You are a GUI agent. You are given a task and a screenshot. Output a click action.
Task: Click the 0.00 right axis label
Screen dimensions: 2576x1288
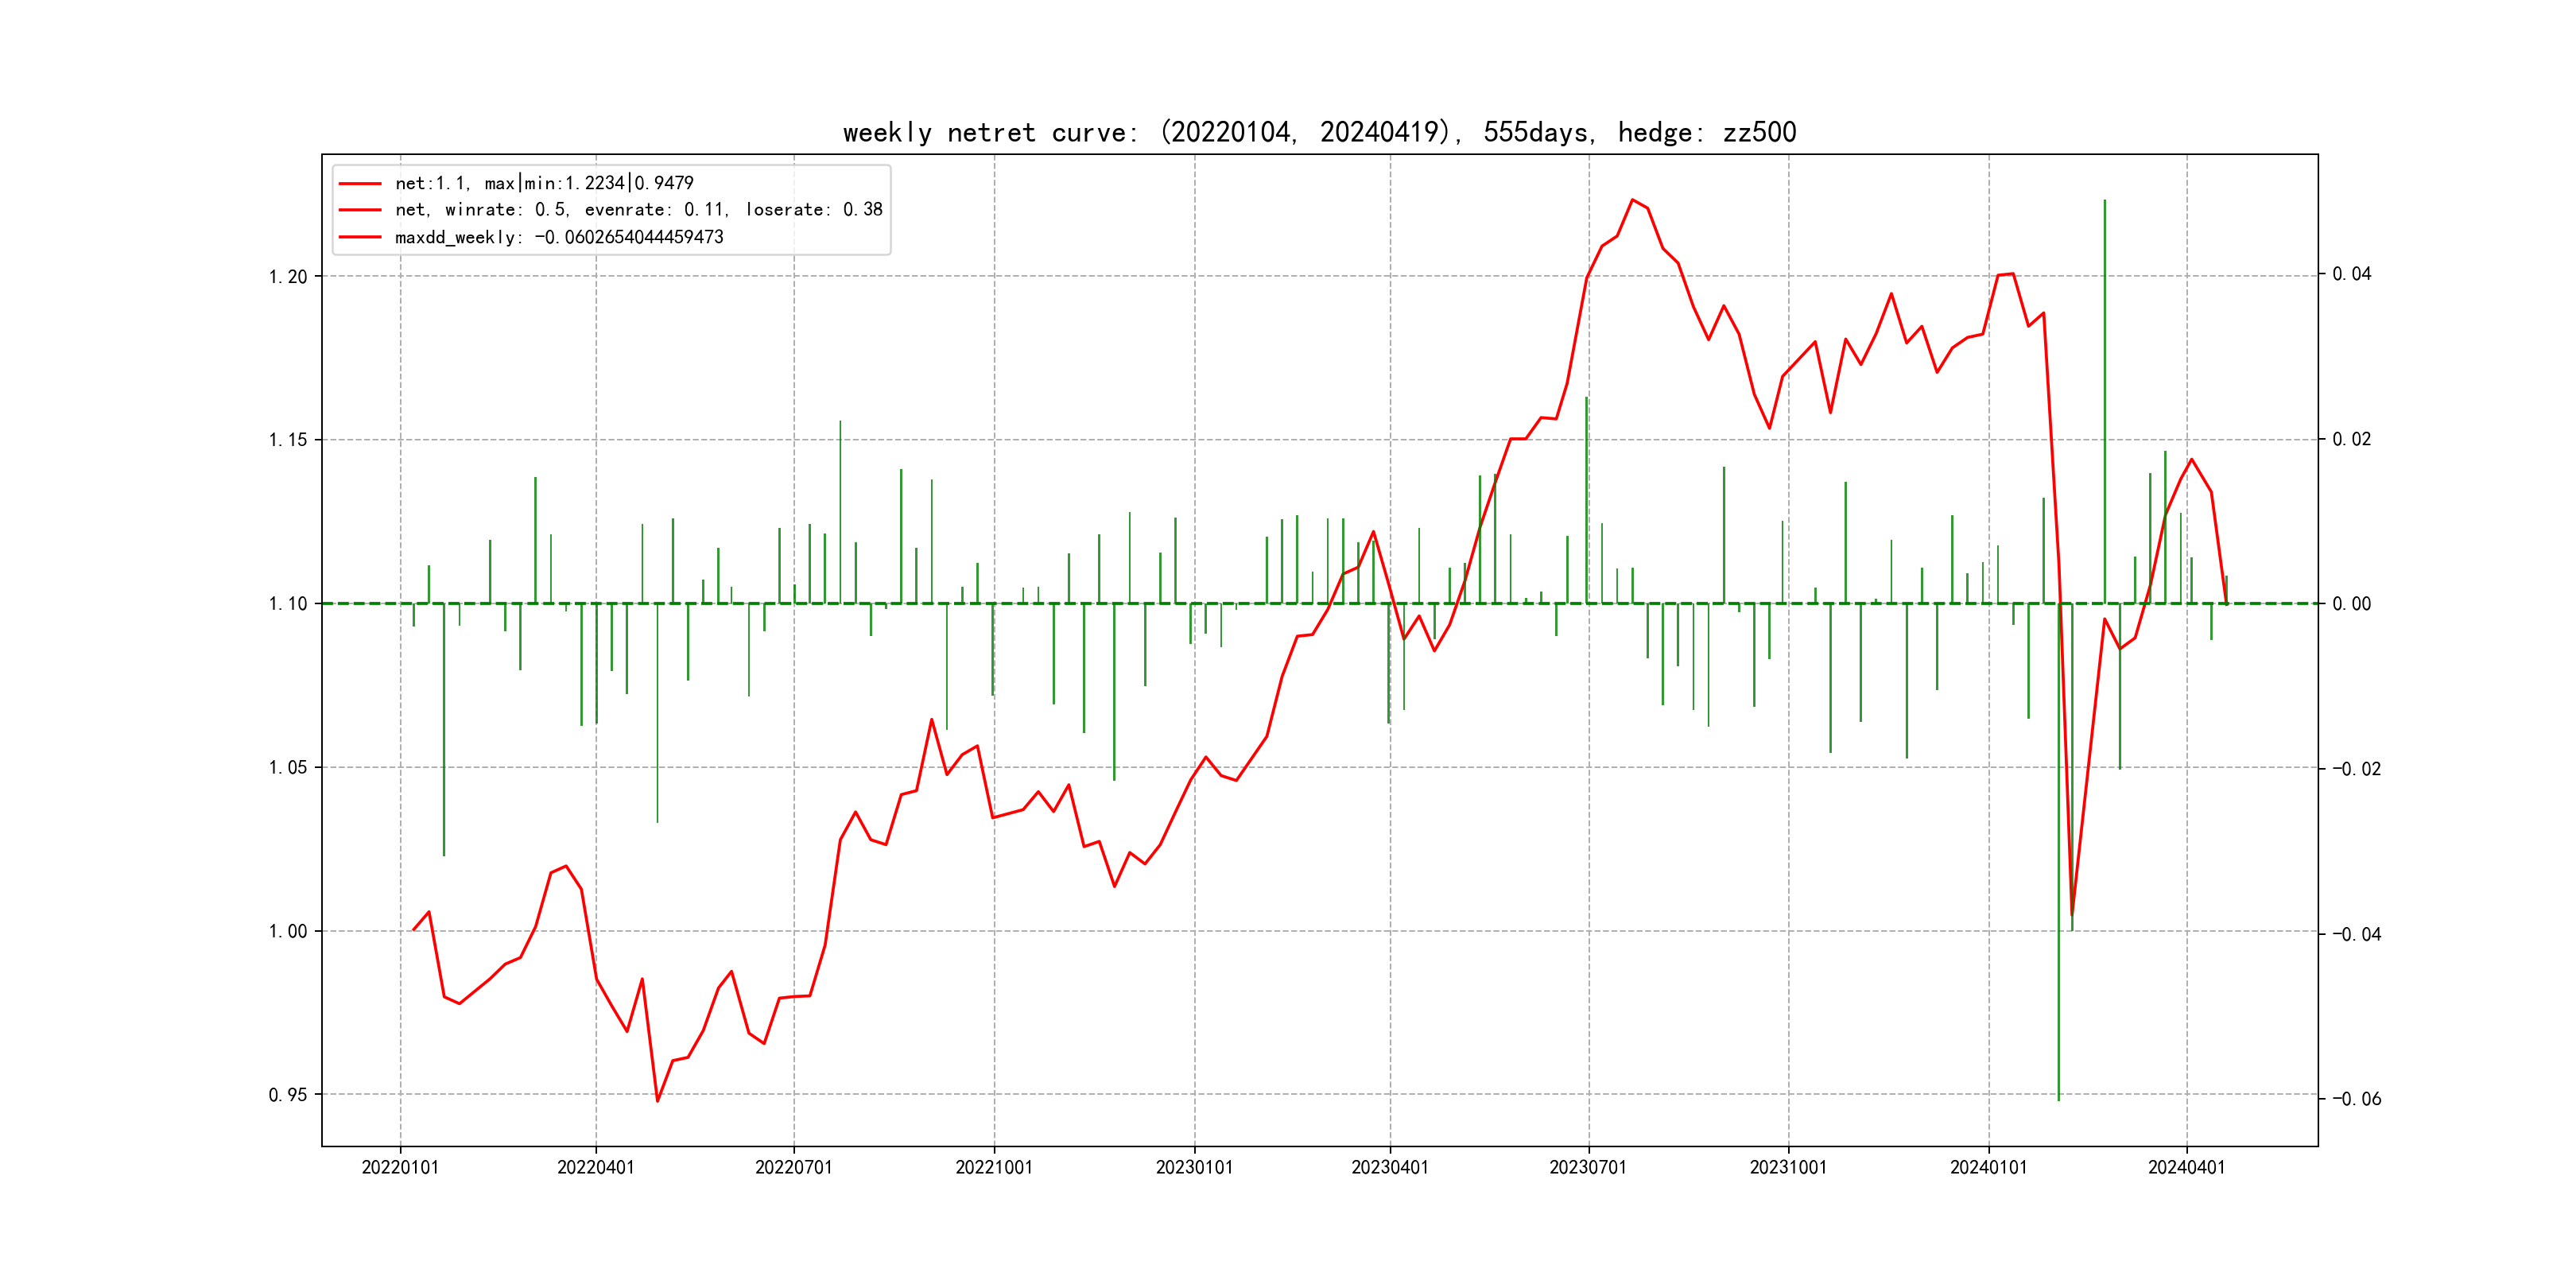[2351, 604]
